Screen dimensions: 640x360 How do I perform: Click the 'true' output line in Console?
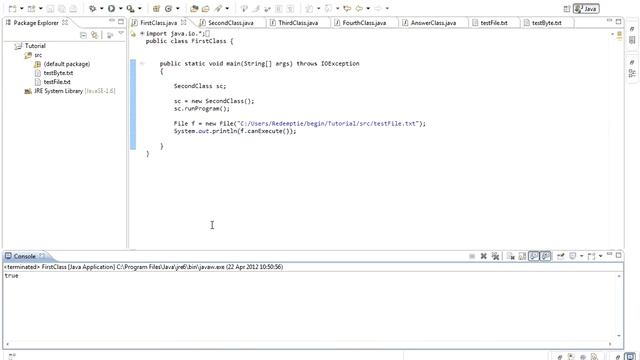click(11, 276)
